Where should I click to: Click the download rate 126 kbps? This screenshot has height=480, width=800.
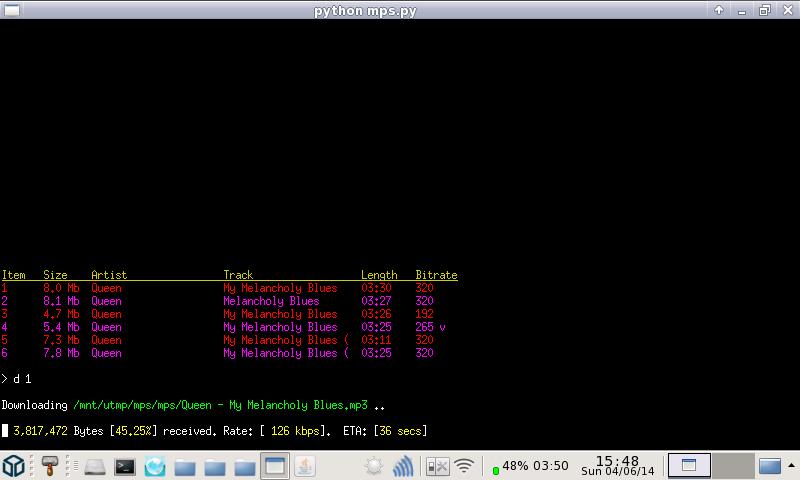coord(295,431)
